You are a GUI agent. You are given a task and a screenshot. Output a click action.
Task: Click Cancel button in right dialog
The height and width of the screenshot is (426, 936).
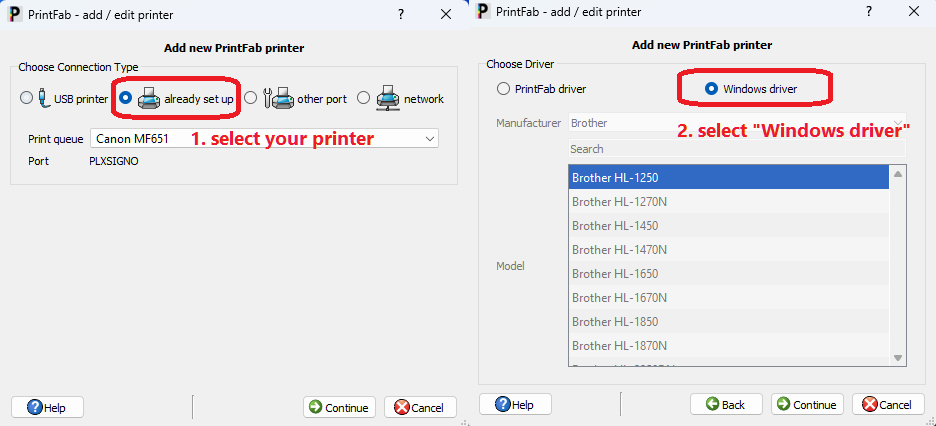(x=888, y=404)
